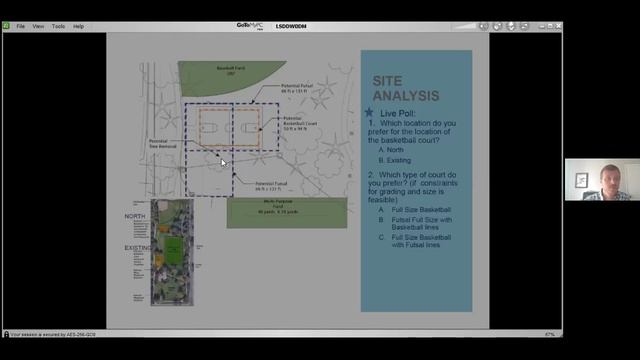Open the Tools menu
This screenshot has width=640, height=360.
[x=58, y=26]
